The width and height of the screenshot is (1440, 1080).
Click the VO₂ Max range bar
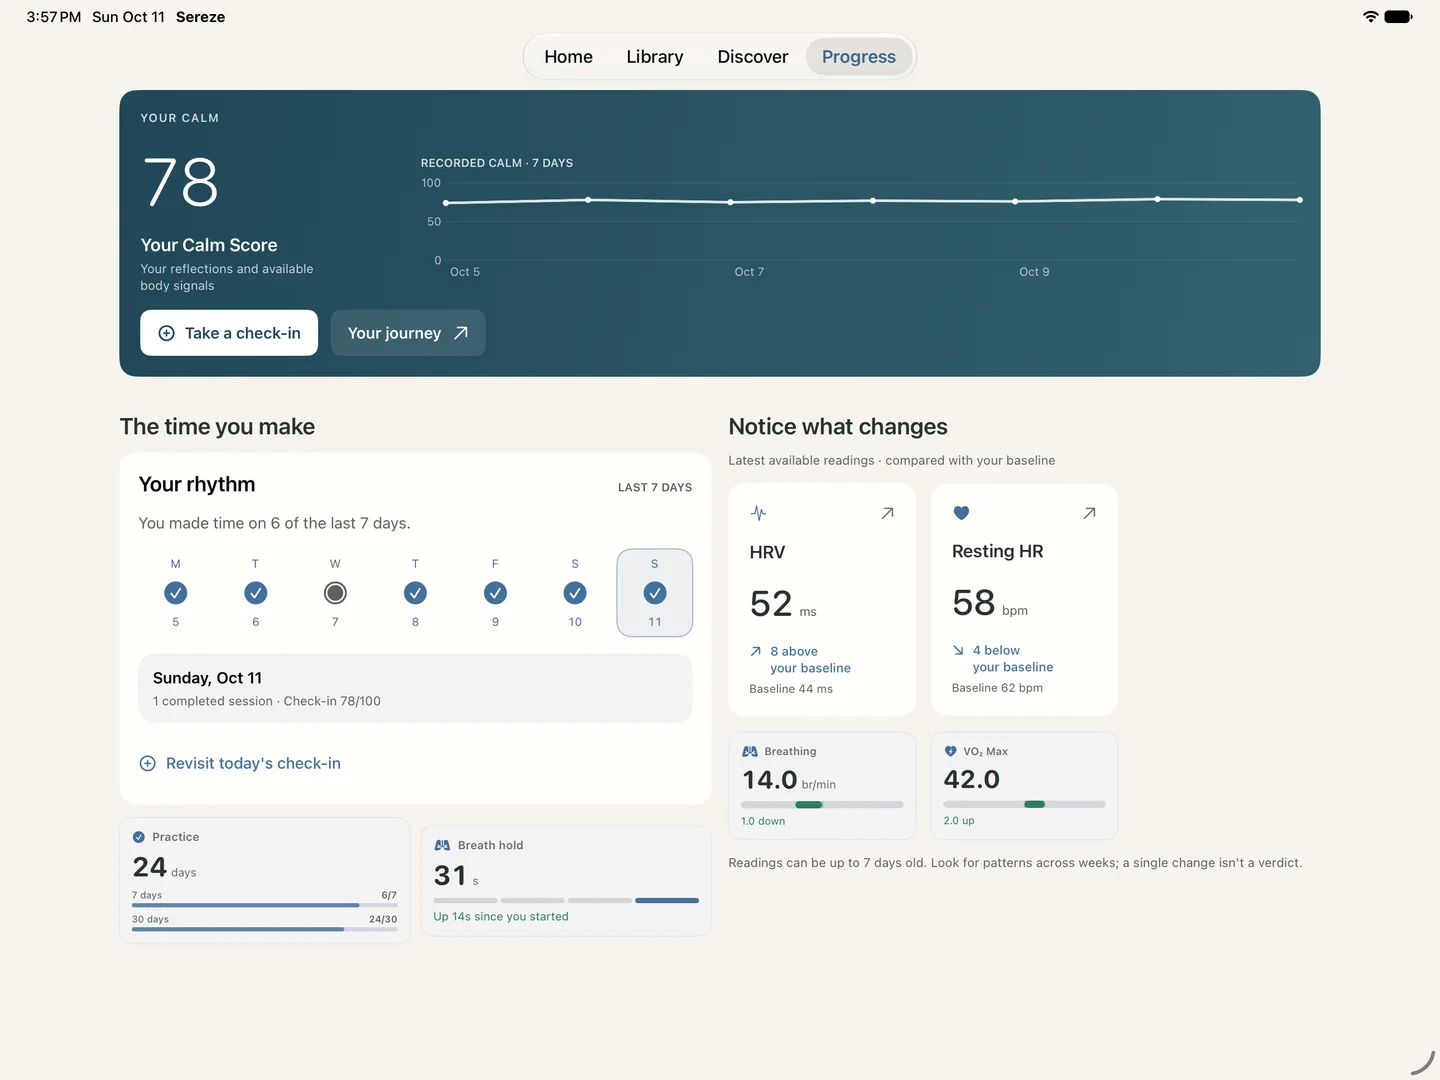(1024, 804)
